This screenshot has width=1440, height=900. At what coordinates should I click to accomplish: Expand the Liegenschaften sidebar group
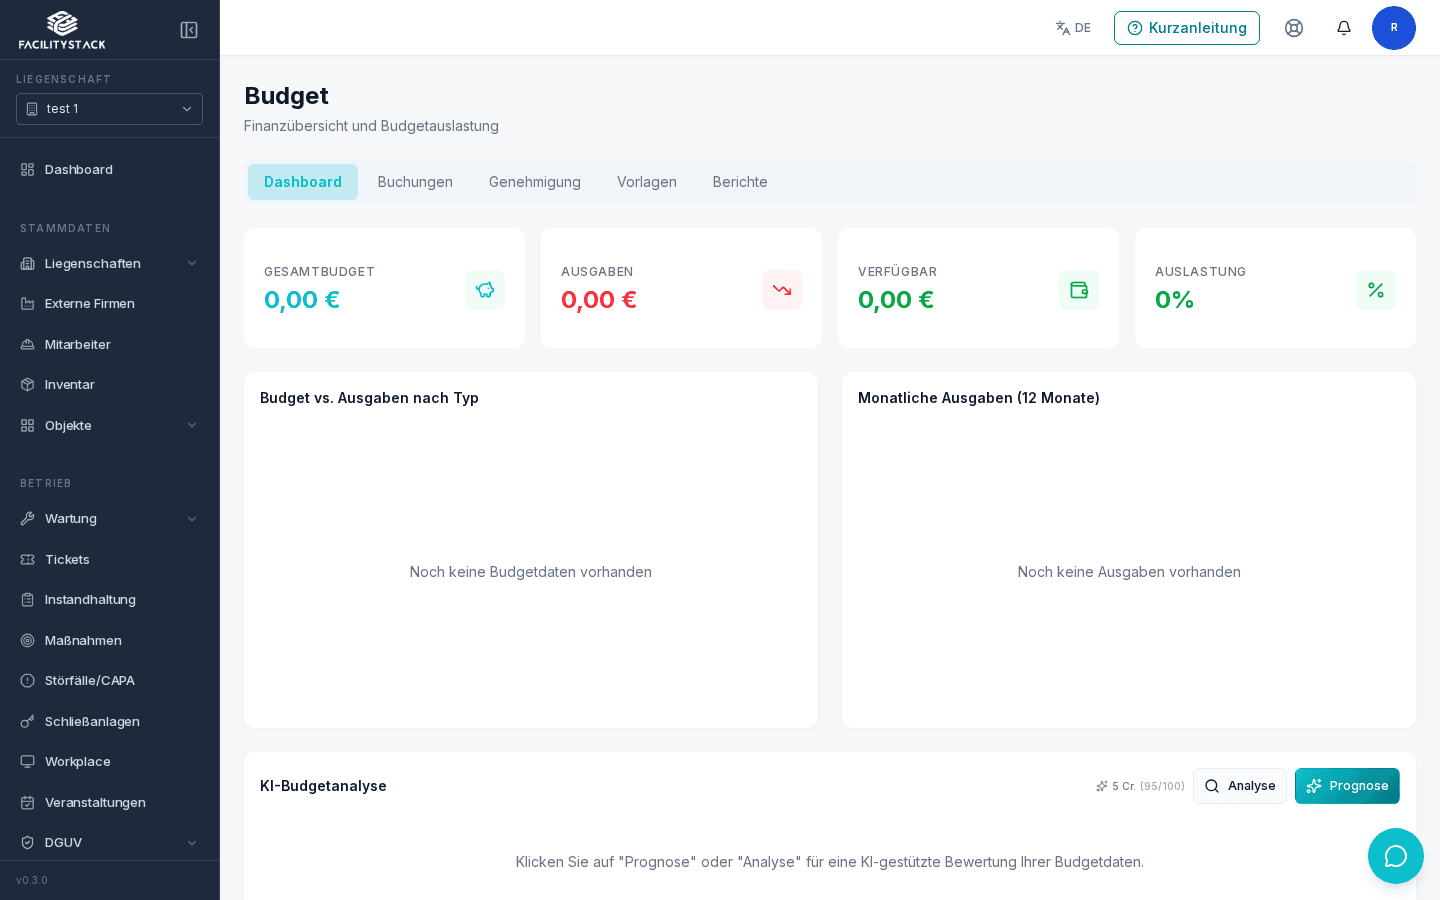pos(110,263)
